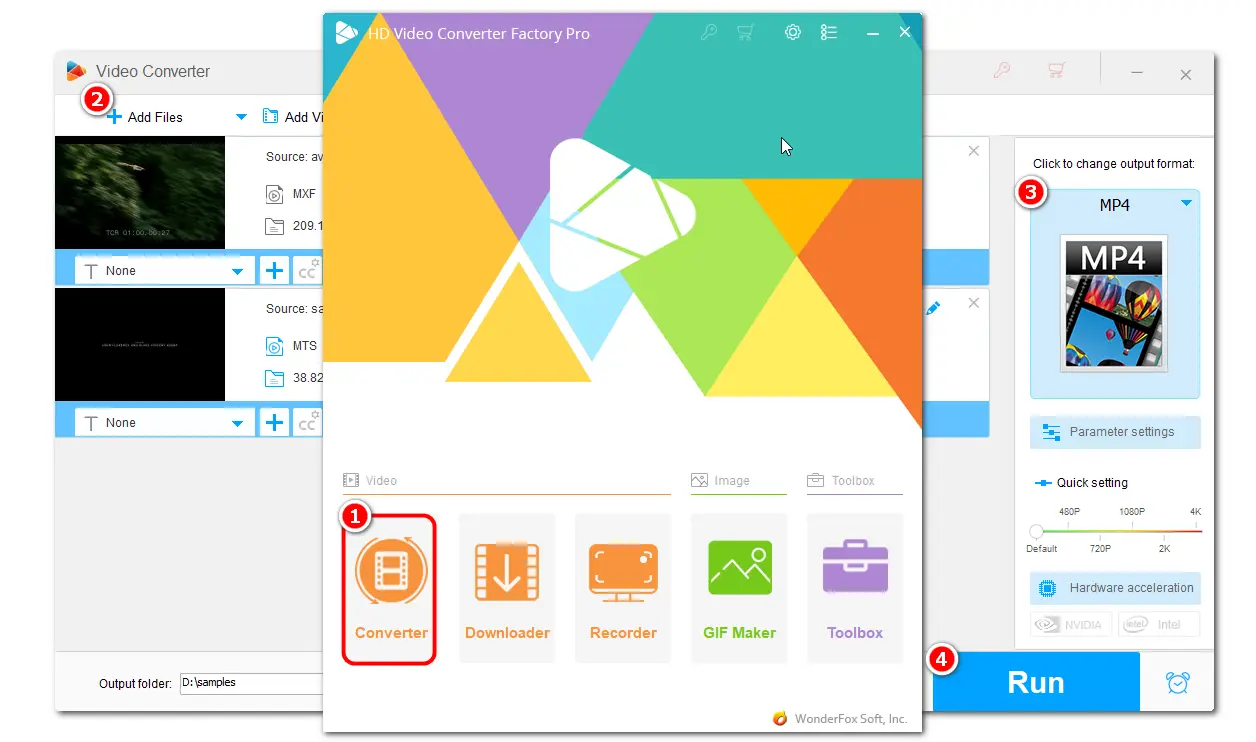Select the MXF video thumbnail

pos(140,192)
